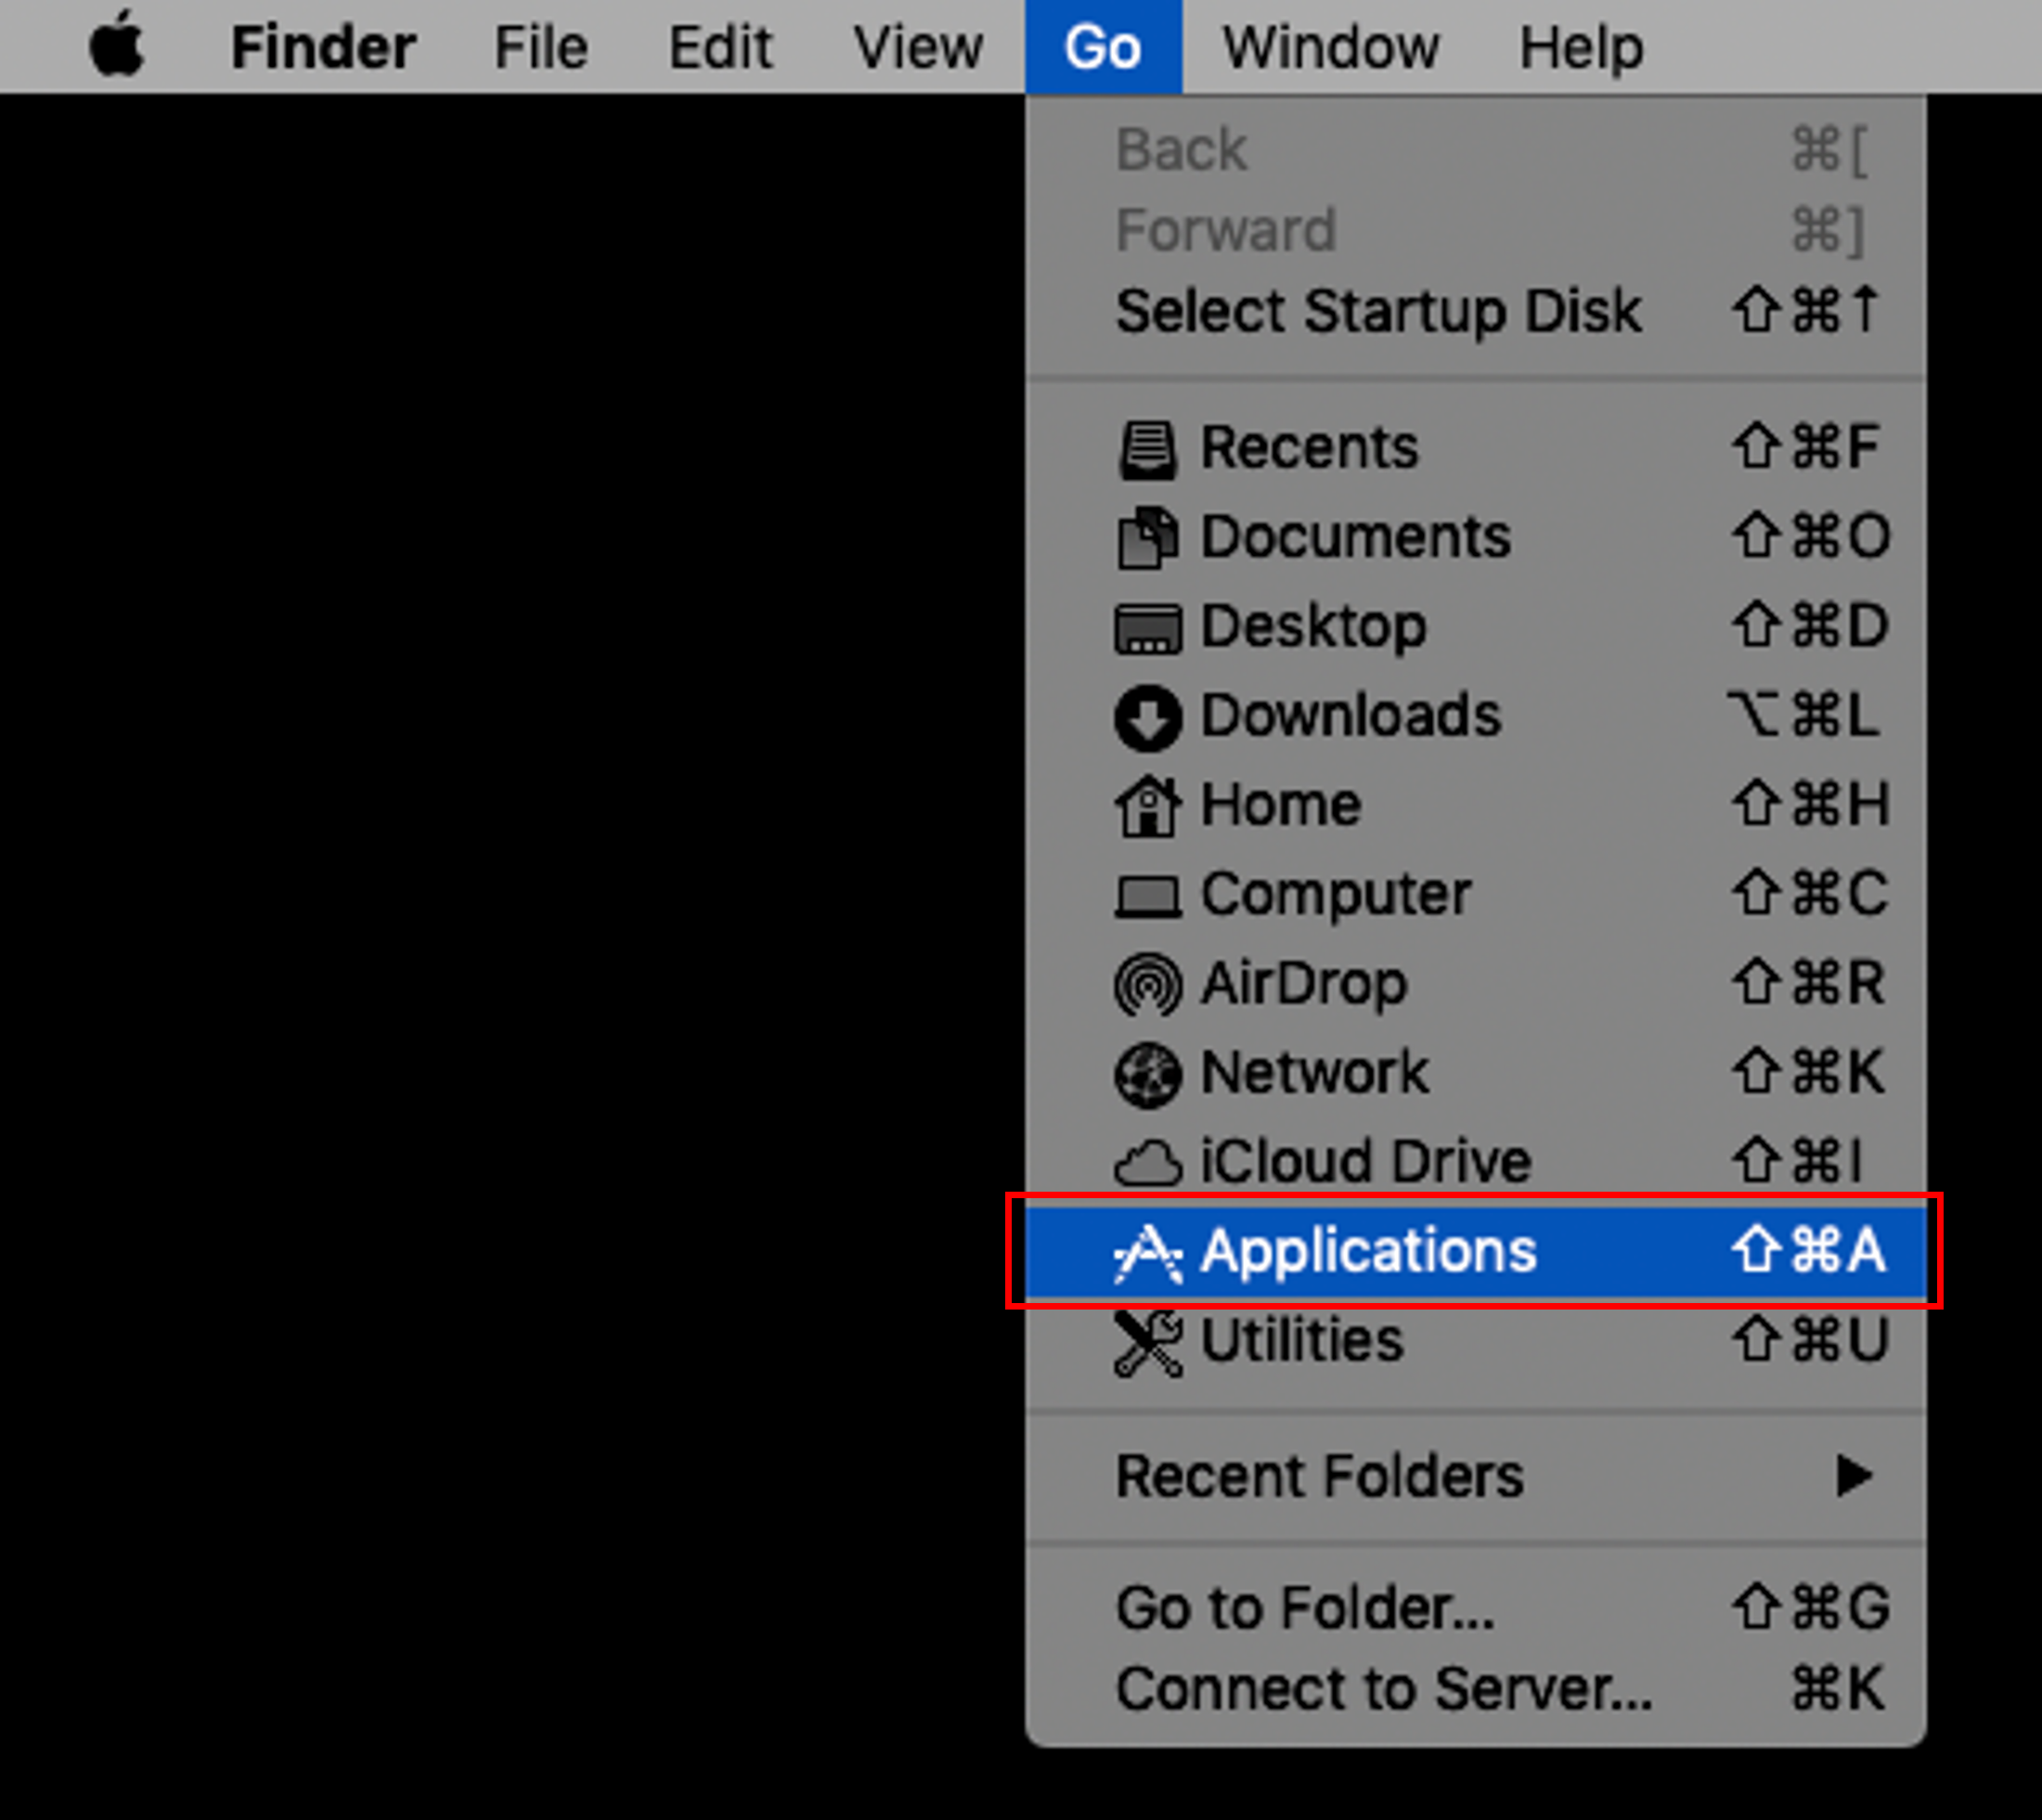Click the AirDrop radar icon
Image resolution: width=2042 pixels, height=1820 pixels.
pos(1147,985)
